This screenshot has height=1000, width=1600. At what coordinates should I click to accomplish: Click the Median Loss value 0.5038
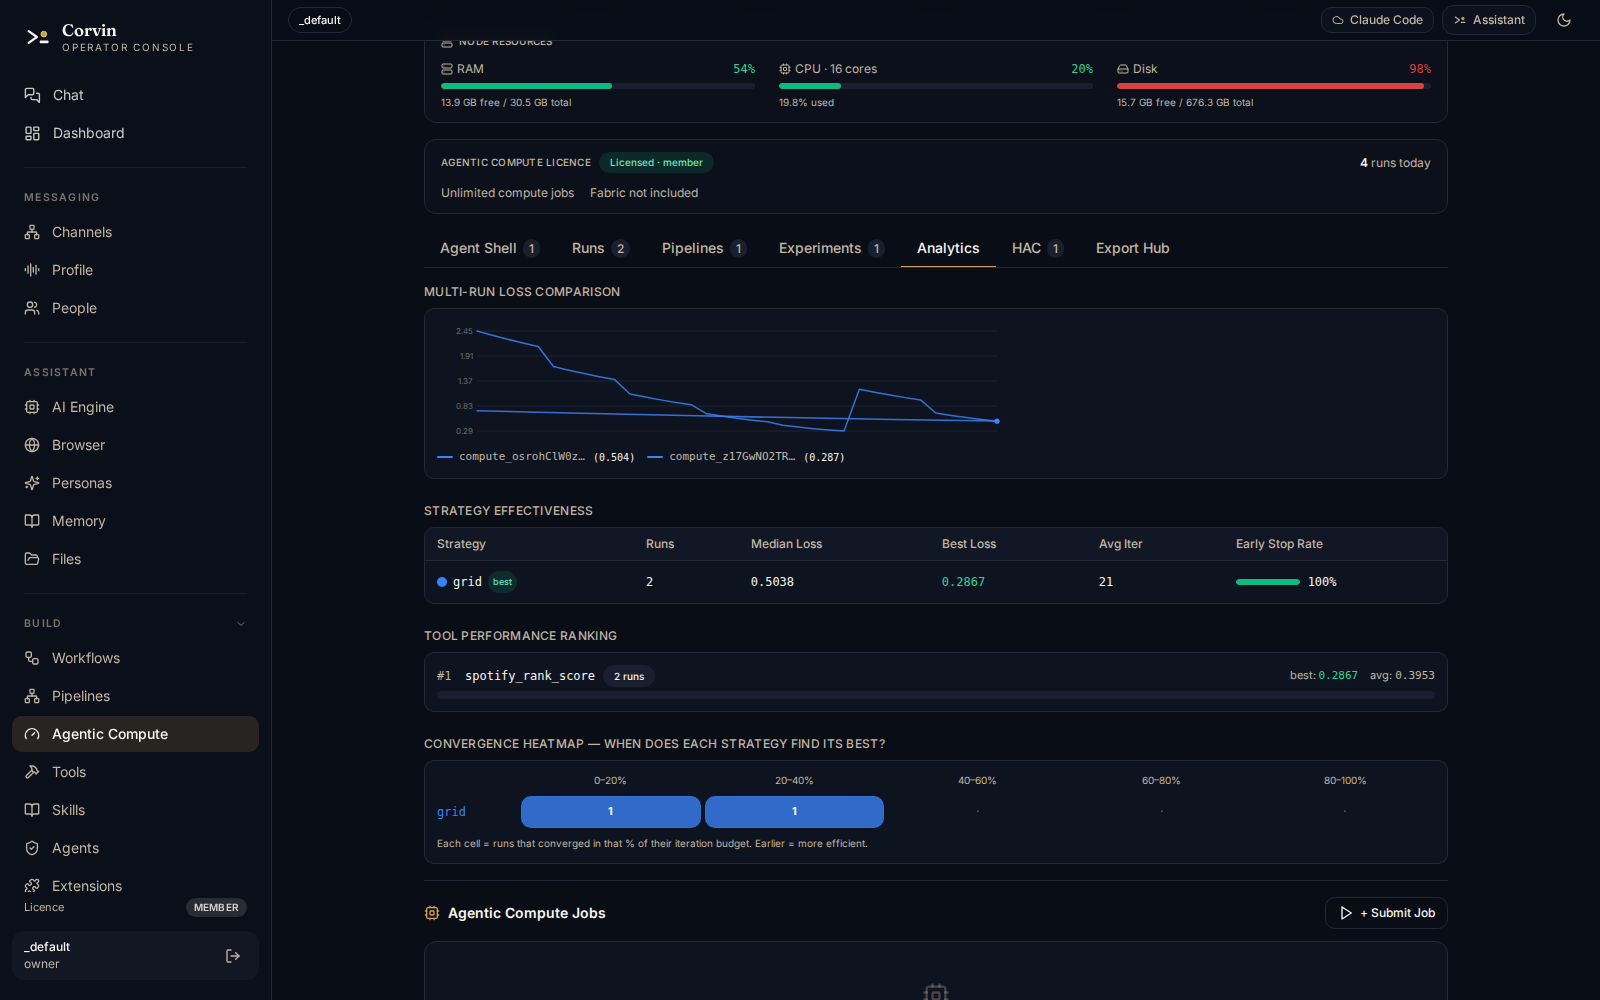(x=772, y=582)
